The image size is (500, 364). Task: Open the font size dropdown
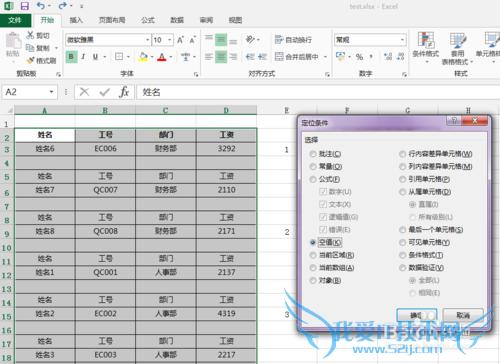click(x=170, y=40)
